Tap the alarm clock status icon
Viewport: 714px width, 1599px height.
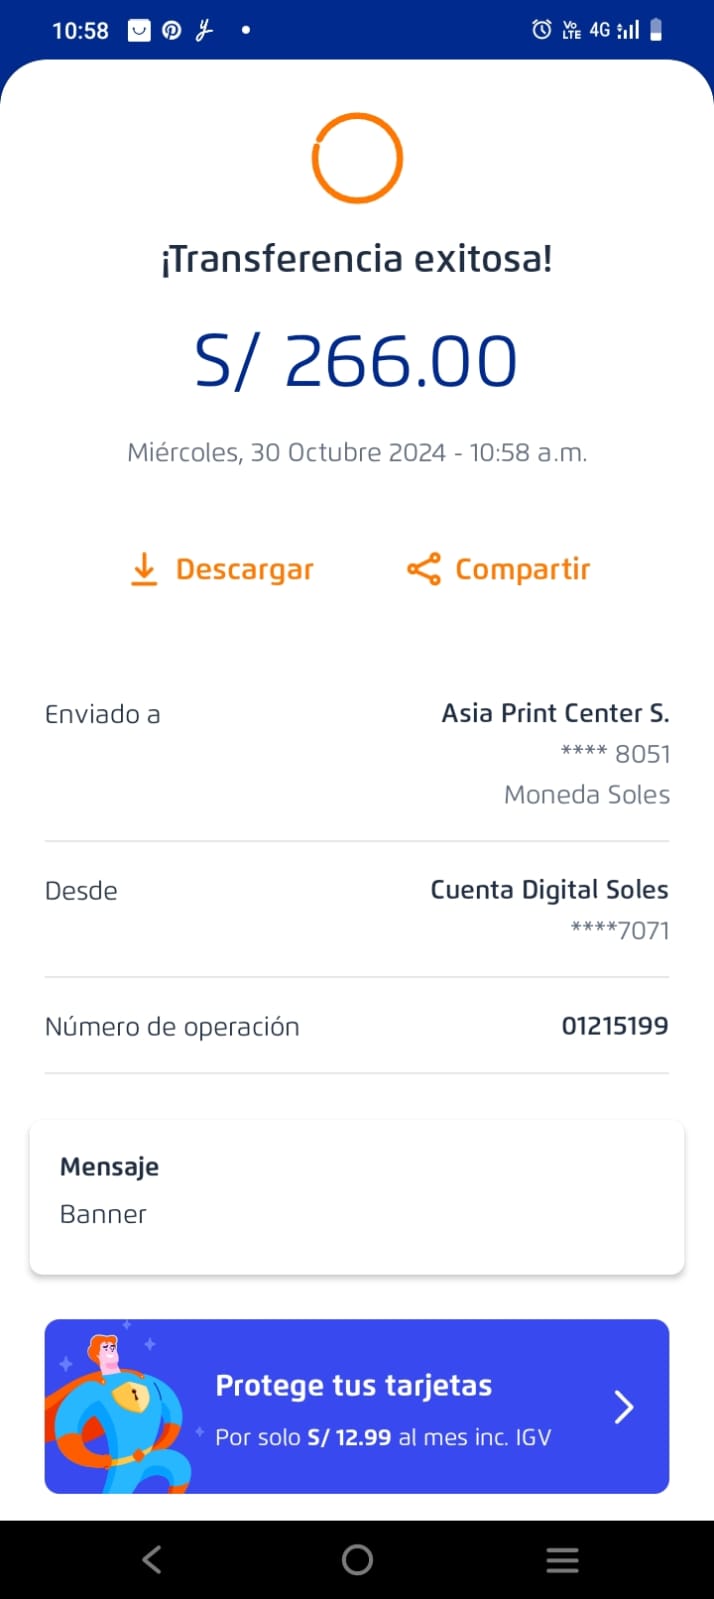point(541,30)
